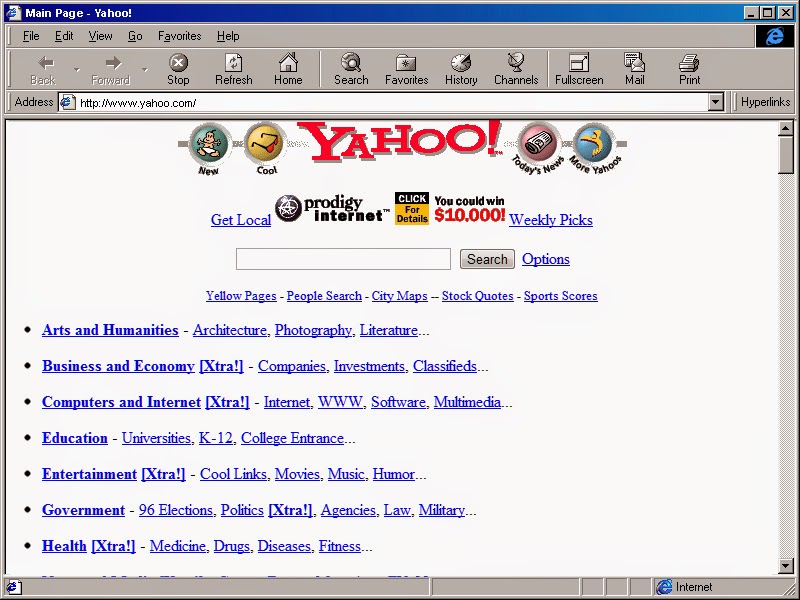Open the Multimedia link
Image resolution: width=800 pixels, height=600 pixels.
click(x=467, y=402)
